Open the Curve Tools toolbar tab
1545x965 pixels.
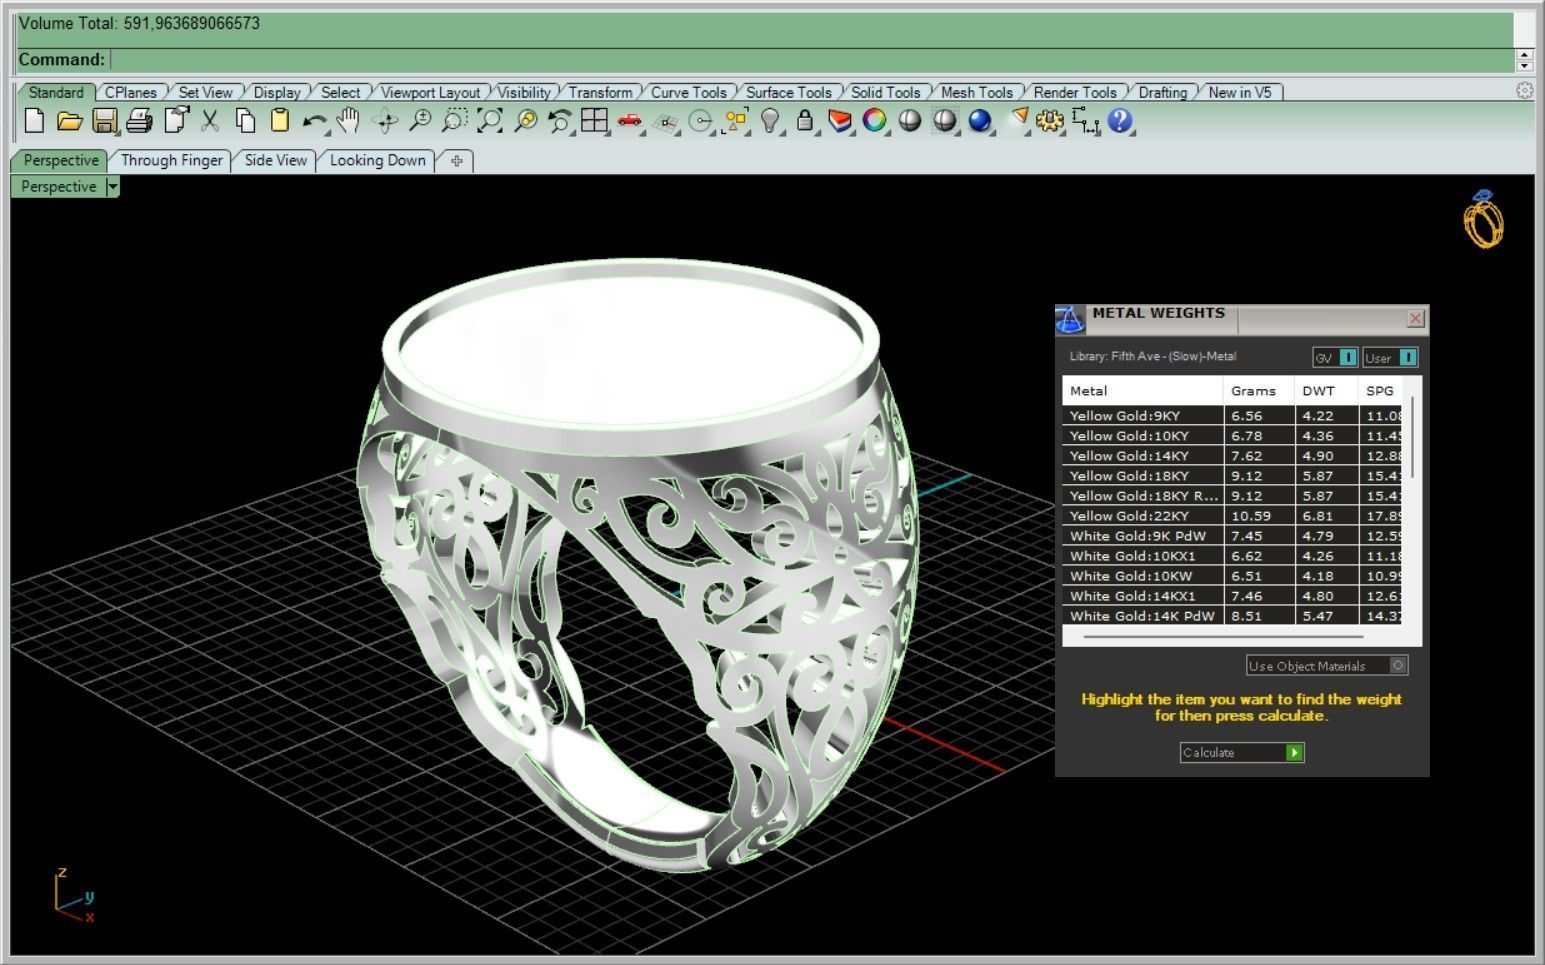coord(688,92)
